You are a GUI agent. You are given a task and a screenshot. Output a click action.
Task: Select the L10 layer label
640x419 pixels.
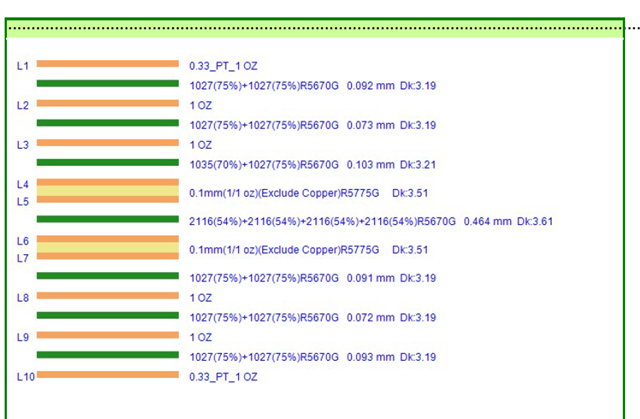26,377
